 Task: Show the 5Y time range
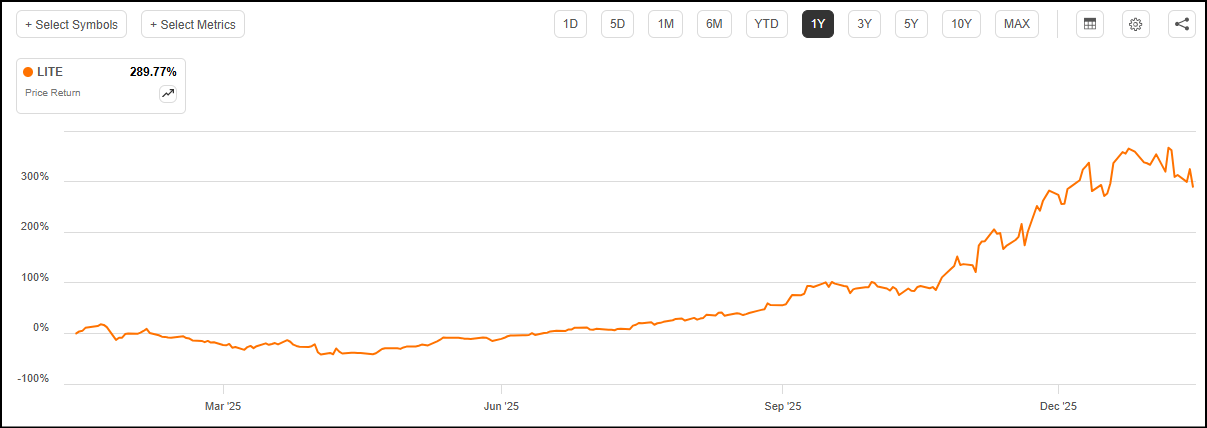click(912, 24)
